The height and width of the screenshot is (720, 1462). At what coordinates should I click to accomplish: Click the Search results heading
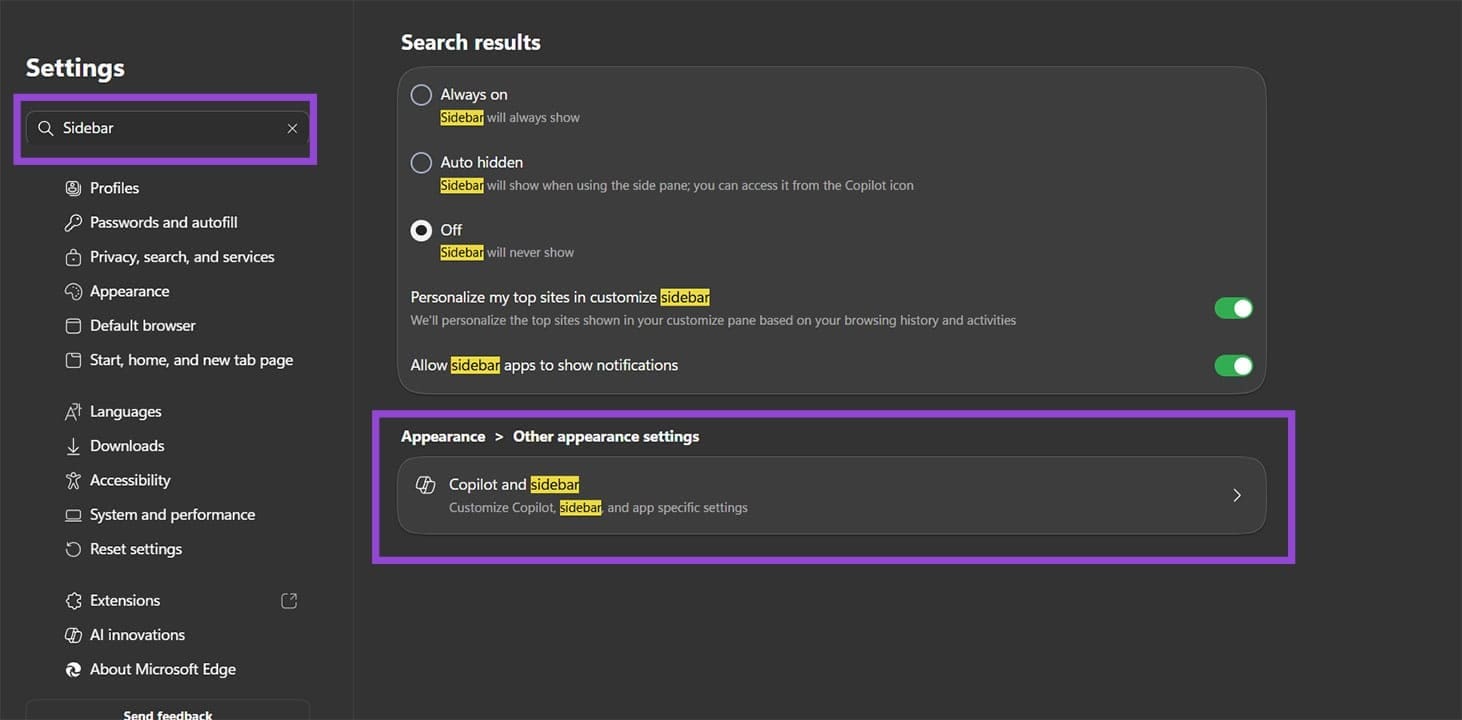coord(471,42)
